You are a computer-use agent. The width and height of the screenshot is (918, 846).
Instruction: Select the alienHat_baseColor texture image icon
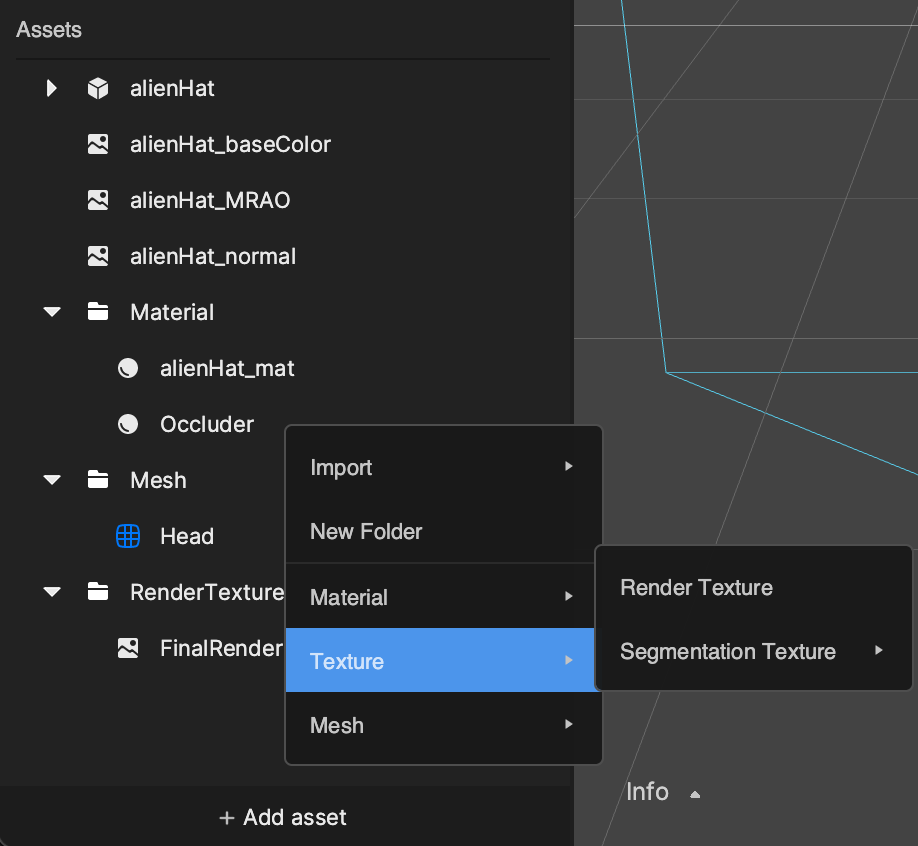point(98,144)
